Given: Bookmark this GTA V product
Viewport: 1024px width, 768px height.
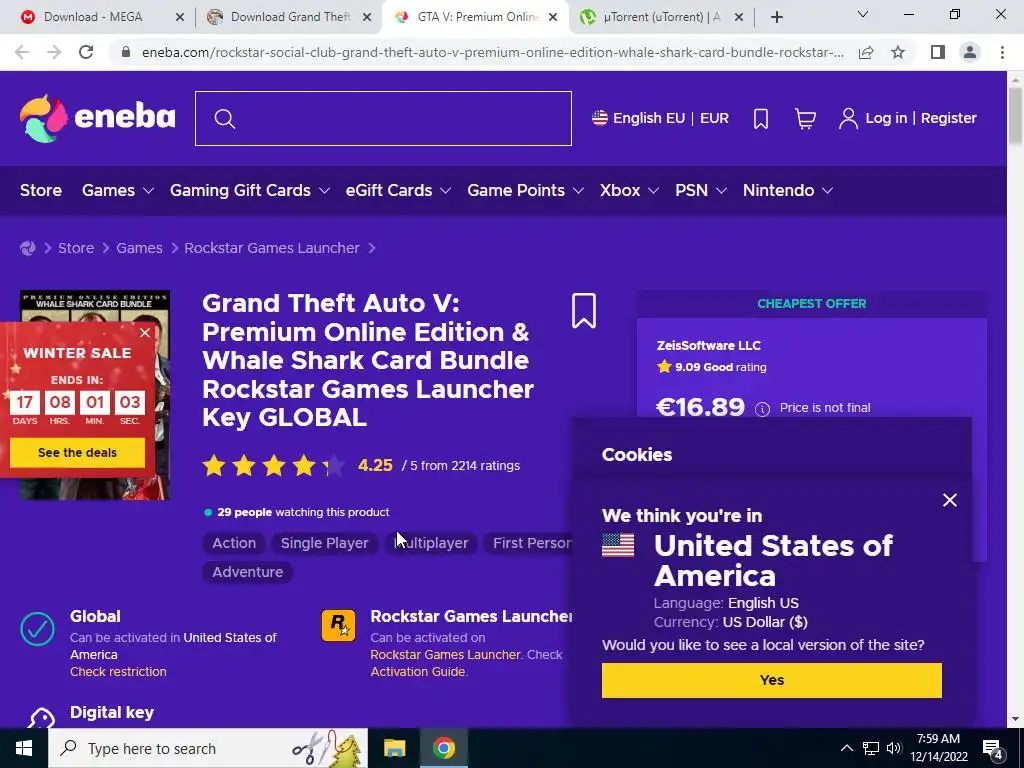Looking at the screenshot, I should tap(584, 310).
